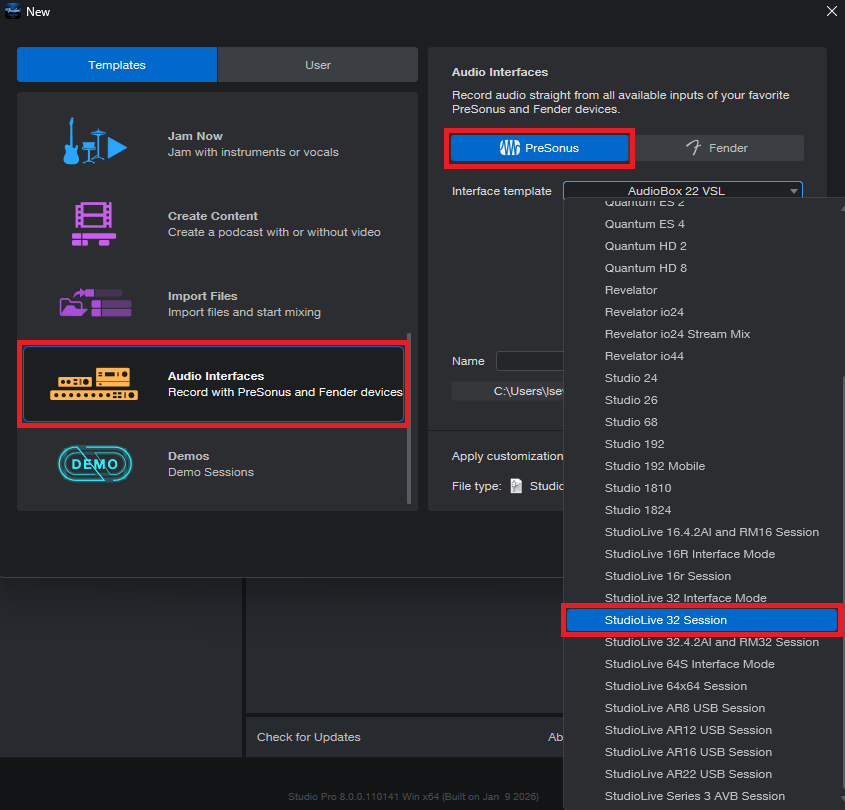Screen dimensions: 845x810
Task: Click the Create Content film strip icon
Action: click(x=94, y=224)
